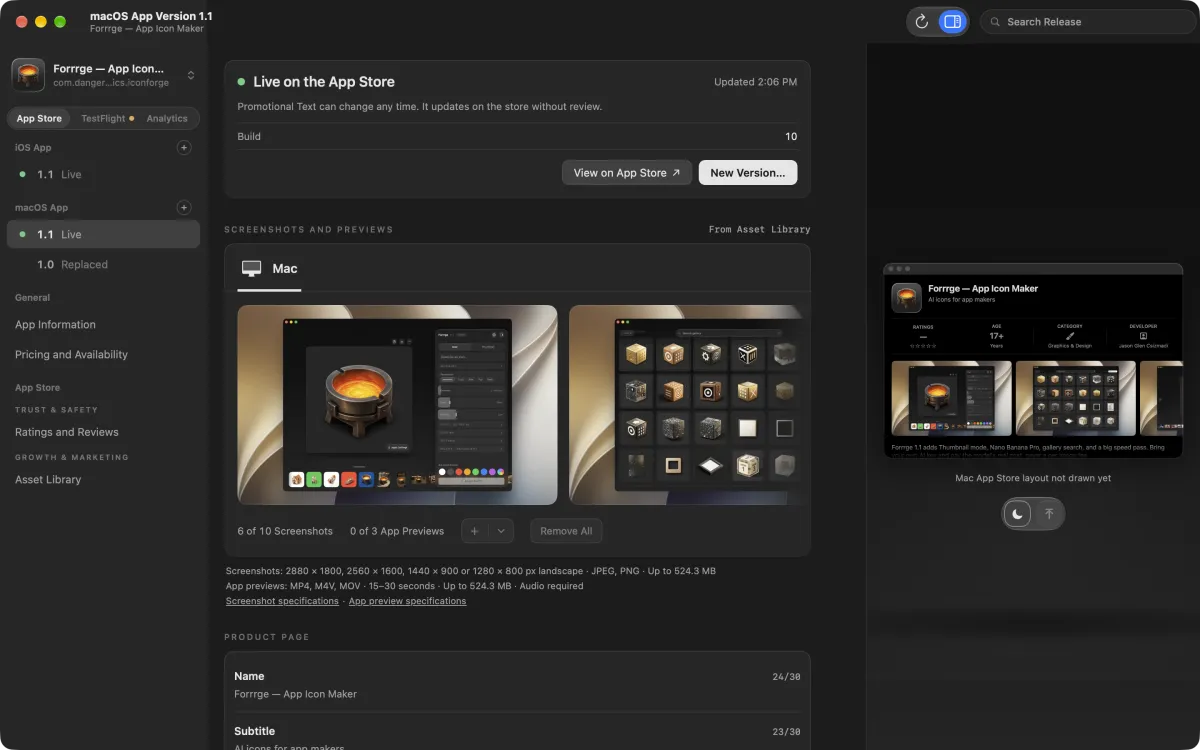Click the search magnifier icon
This screenshot has height=750, width=1200.
994,22
